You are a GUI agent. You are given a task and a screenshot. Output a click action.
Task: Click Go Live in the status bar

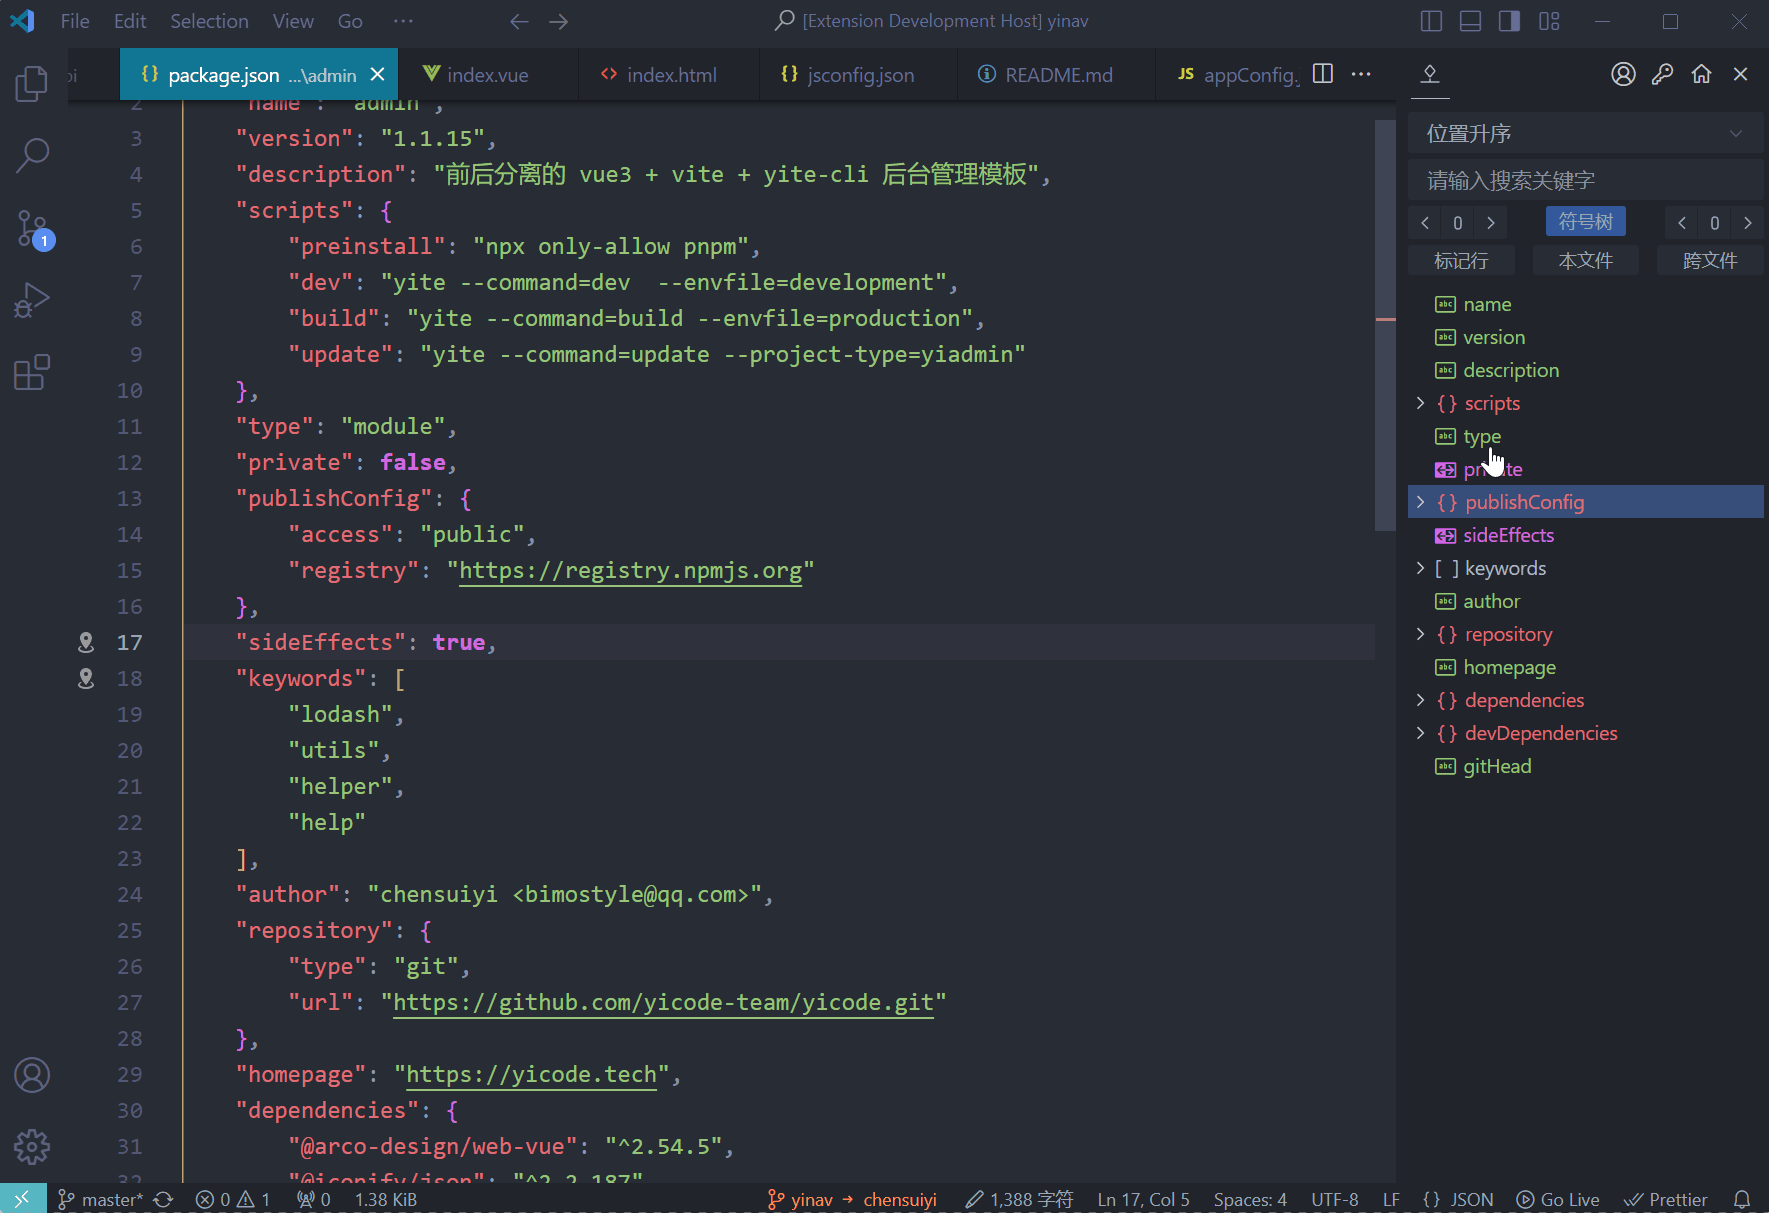point(1558,1199)
